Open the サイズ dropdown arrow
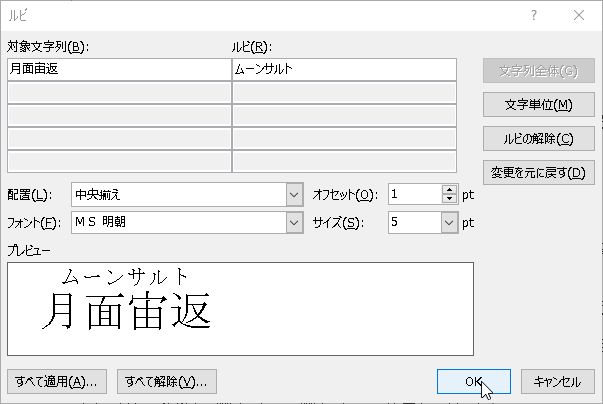Image resolution: width=603 pixels, height=404 pixels. (449, 223)
